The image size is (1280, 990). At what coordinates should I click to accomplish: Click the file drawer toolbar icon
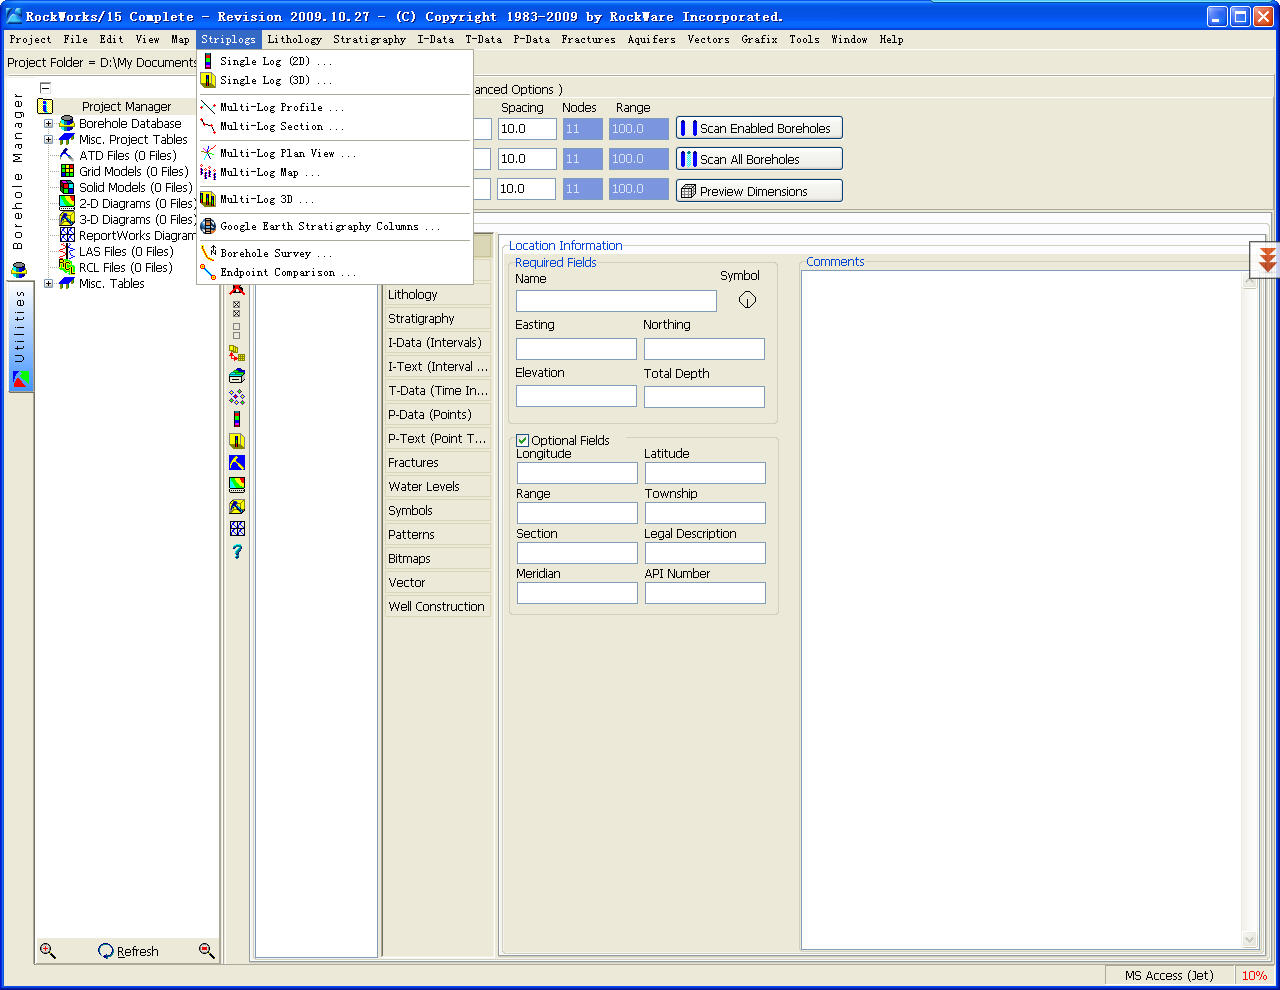tap(237, 375)
